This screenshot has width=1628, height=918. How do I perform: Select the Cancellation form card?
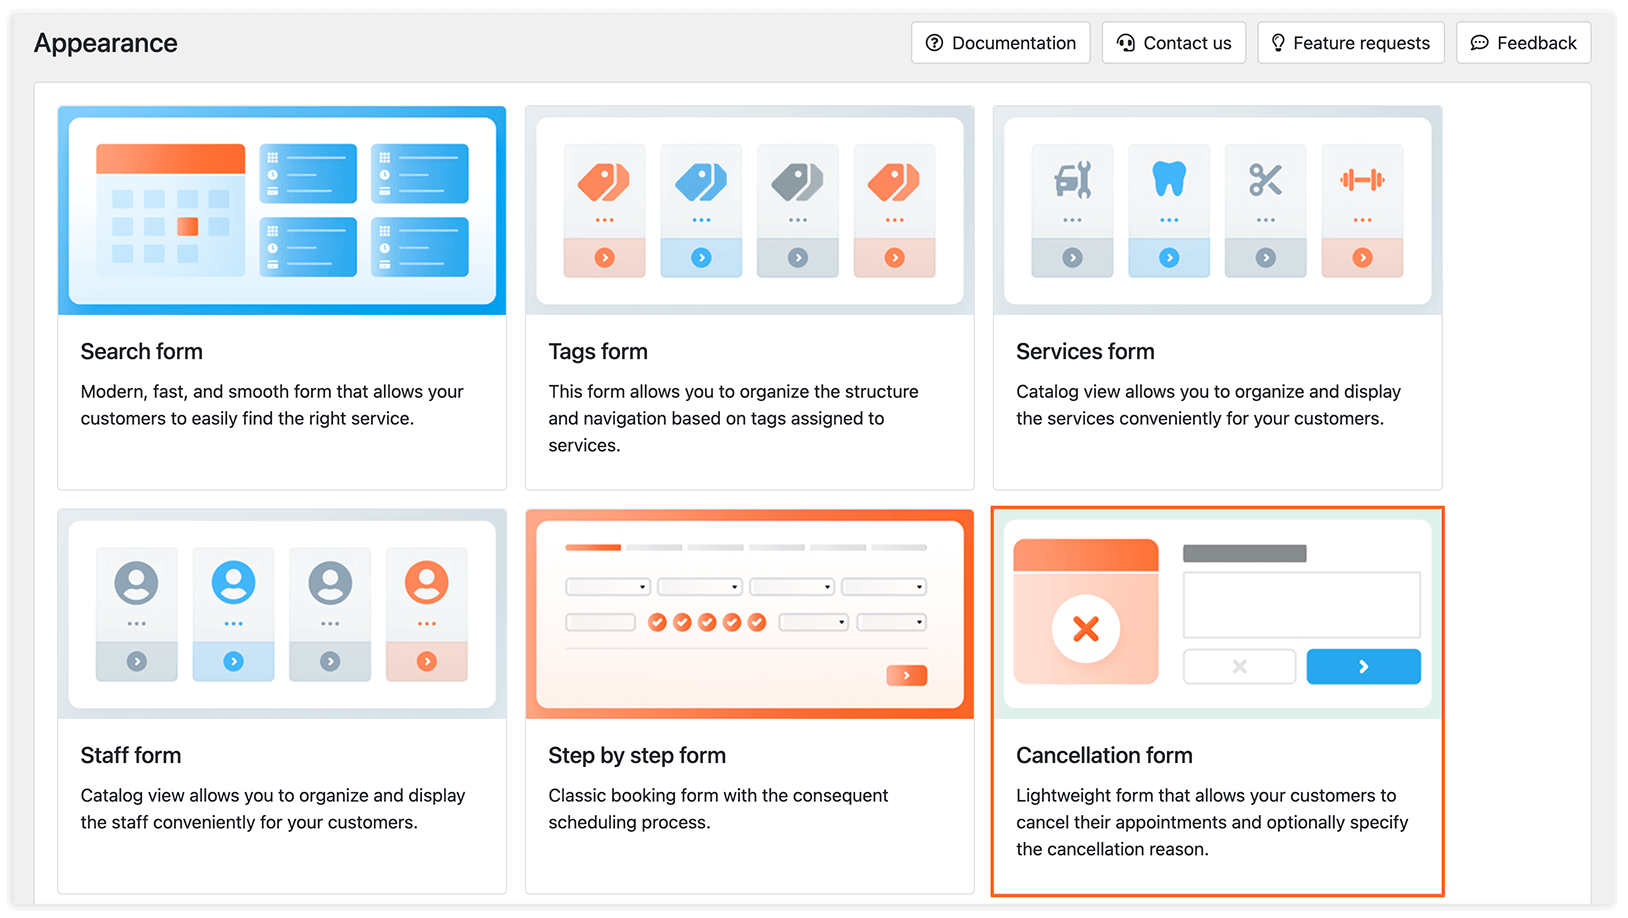(1217, 700)
